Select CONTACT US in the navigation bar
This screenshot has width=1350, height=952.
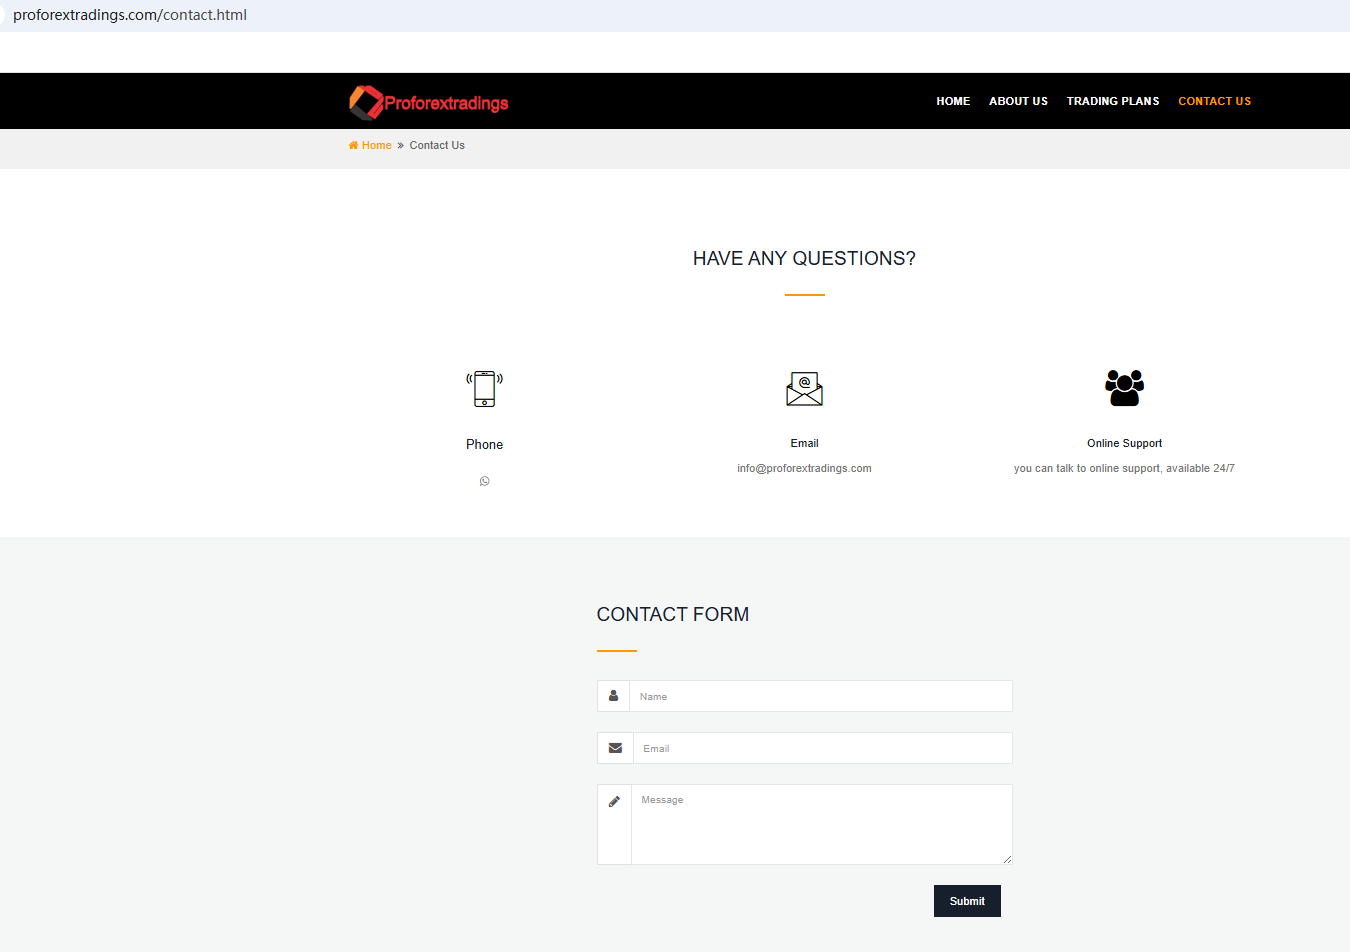[x=1214, y=101]
